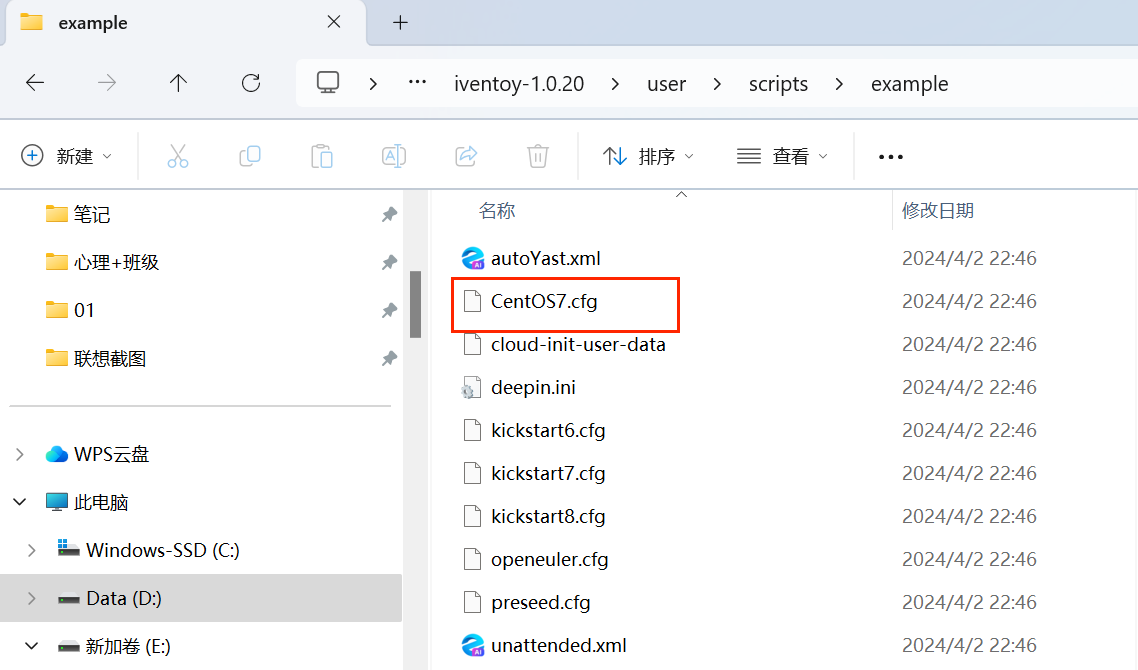Select the kickstart8.cfg file
The height and width of the screenshot is (670, 1138).
point(548,516)
